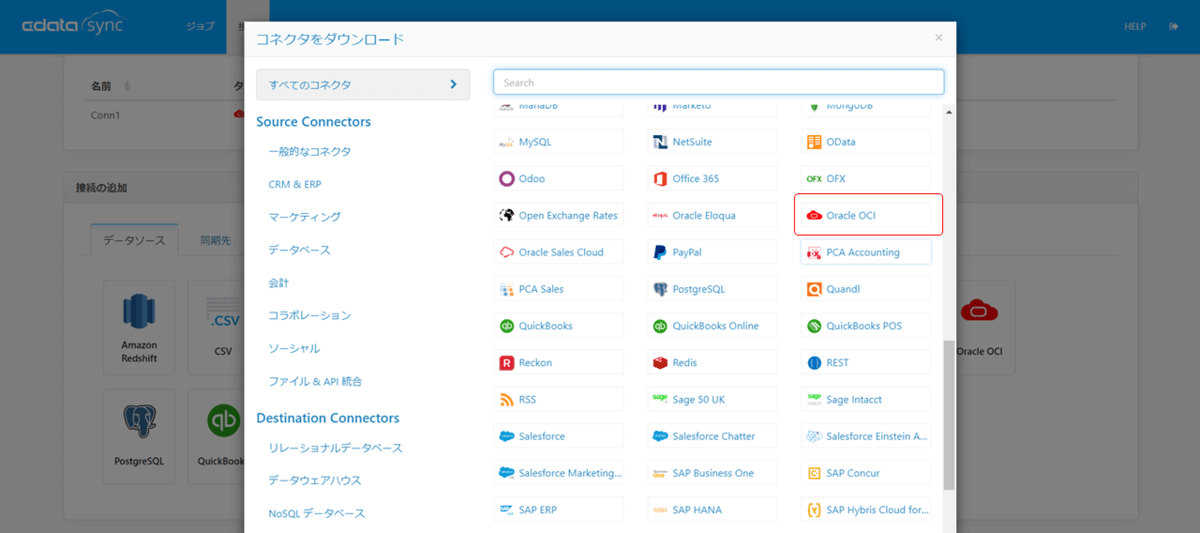
Task: Select the SAP Concur connector
Action: point(866,473)
